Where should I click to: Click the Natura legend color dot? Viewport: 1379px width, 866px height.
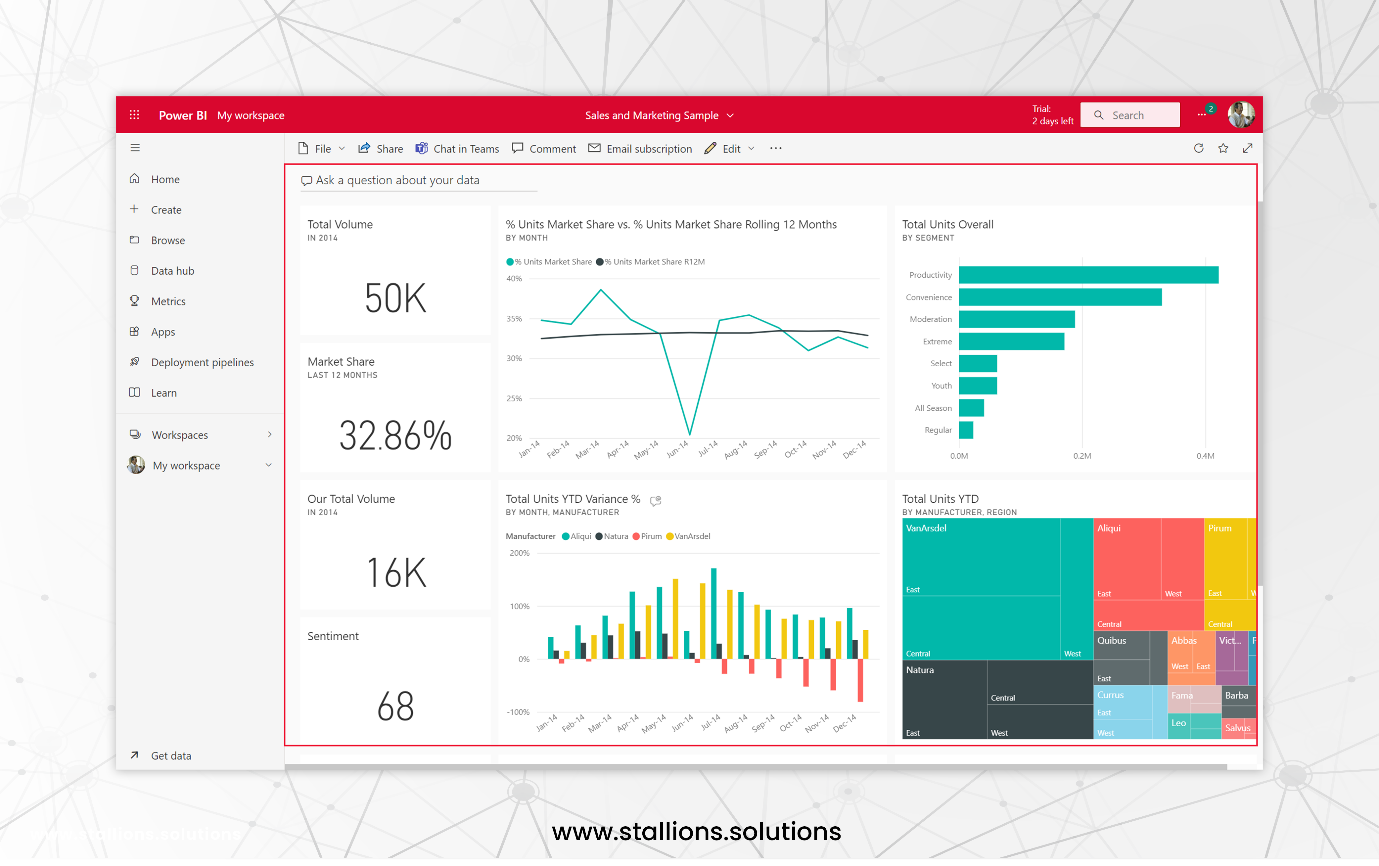[x=599, y=536]
